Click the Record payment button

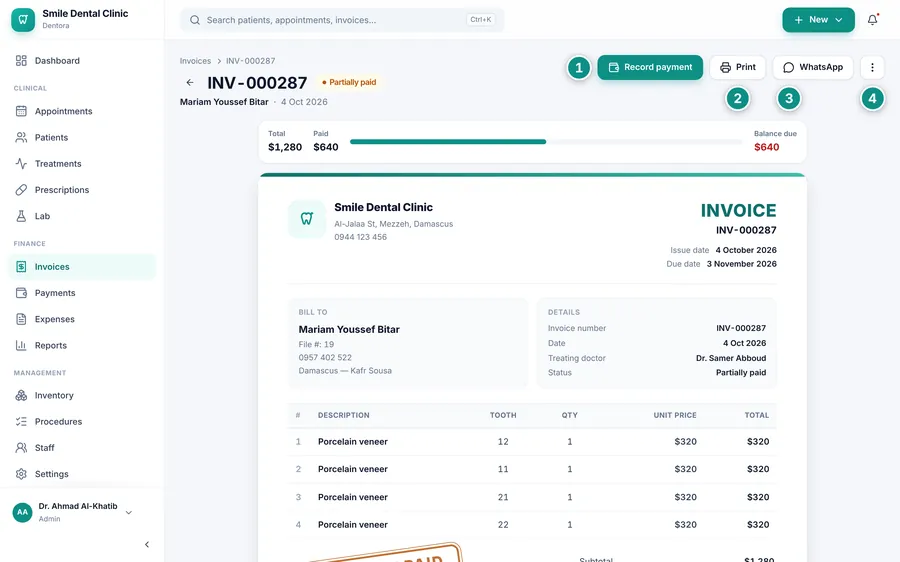point(650,67)
